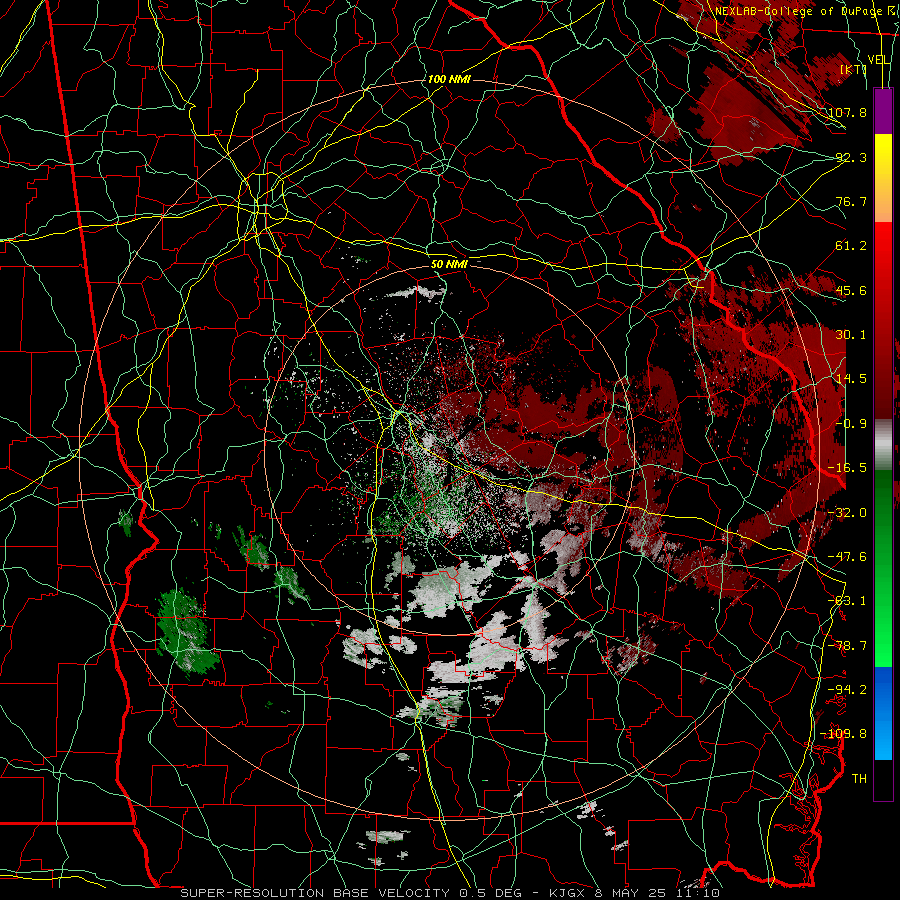Click the "SUPER-RESOLUTION BASE VELOCITY 0.5 DEG" caption
The image size is (900, 900).
coord(351,893)
